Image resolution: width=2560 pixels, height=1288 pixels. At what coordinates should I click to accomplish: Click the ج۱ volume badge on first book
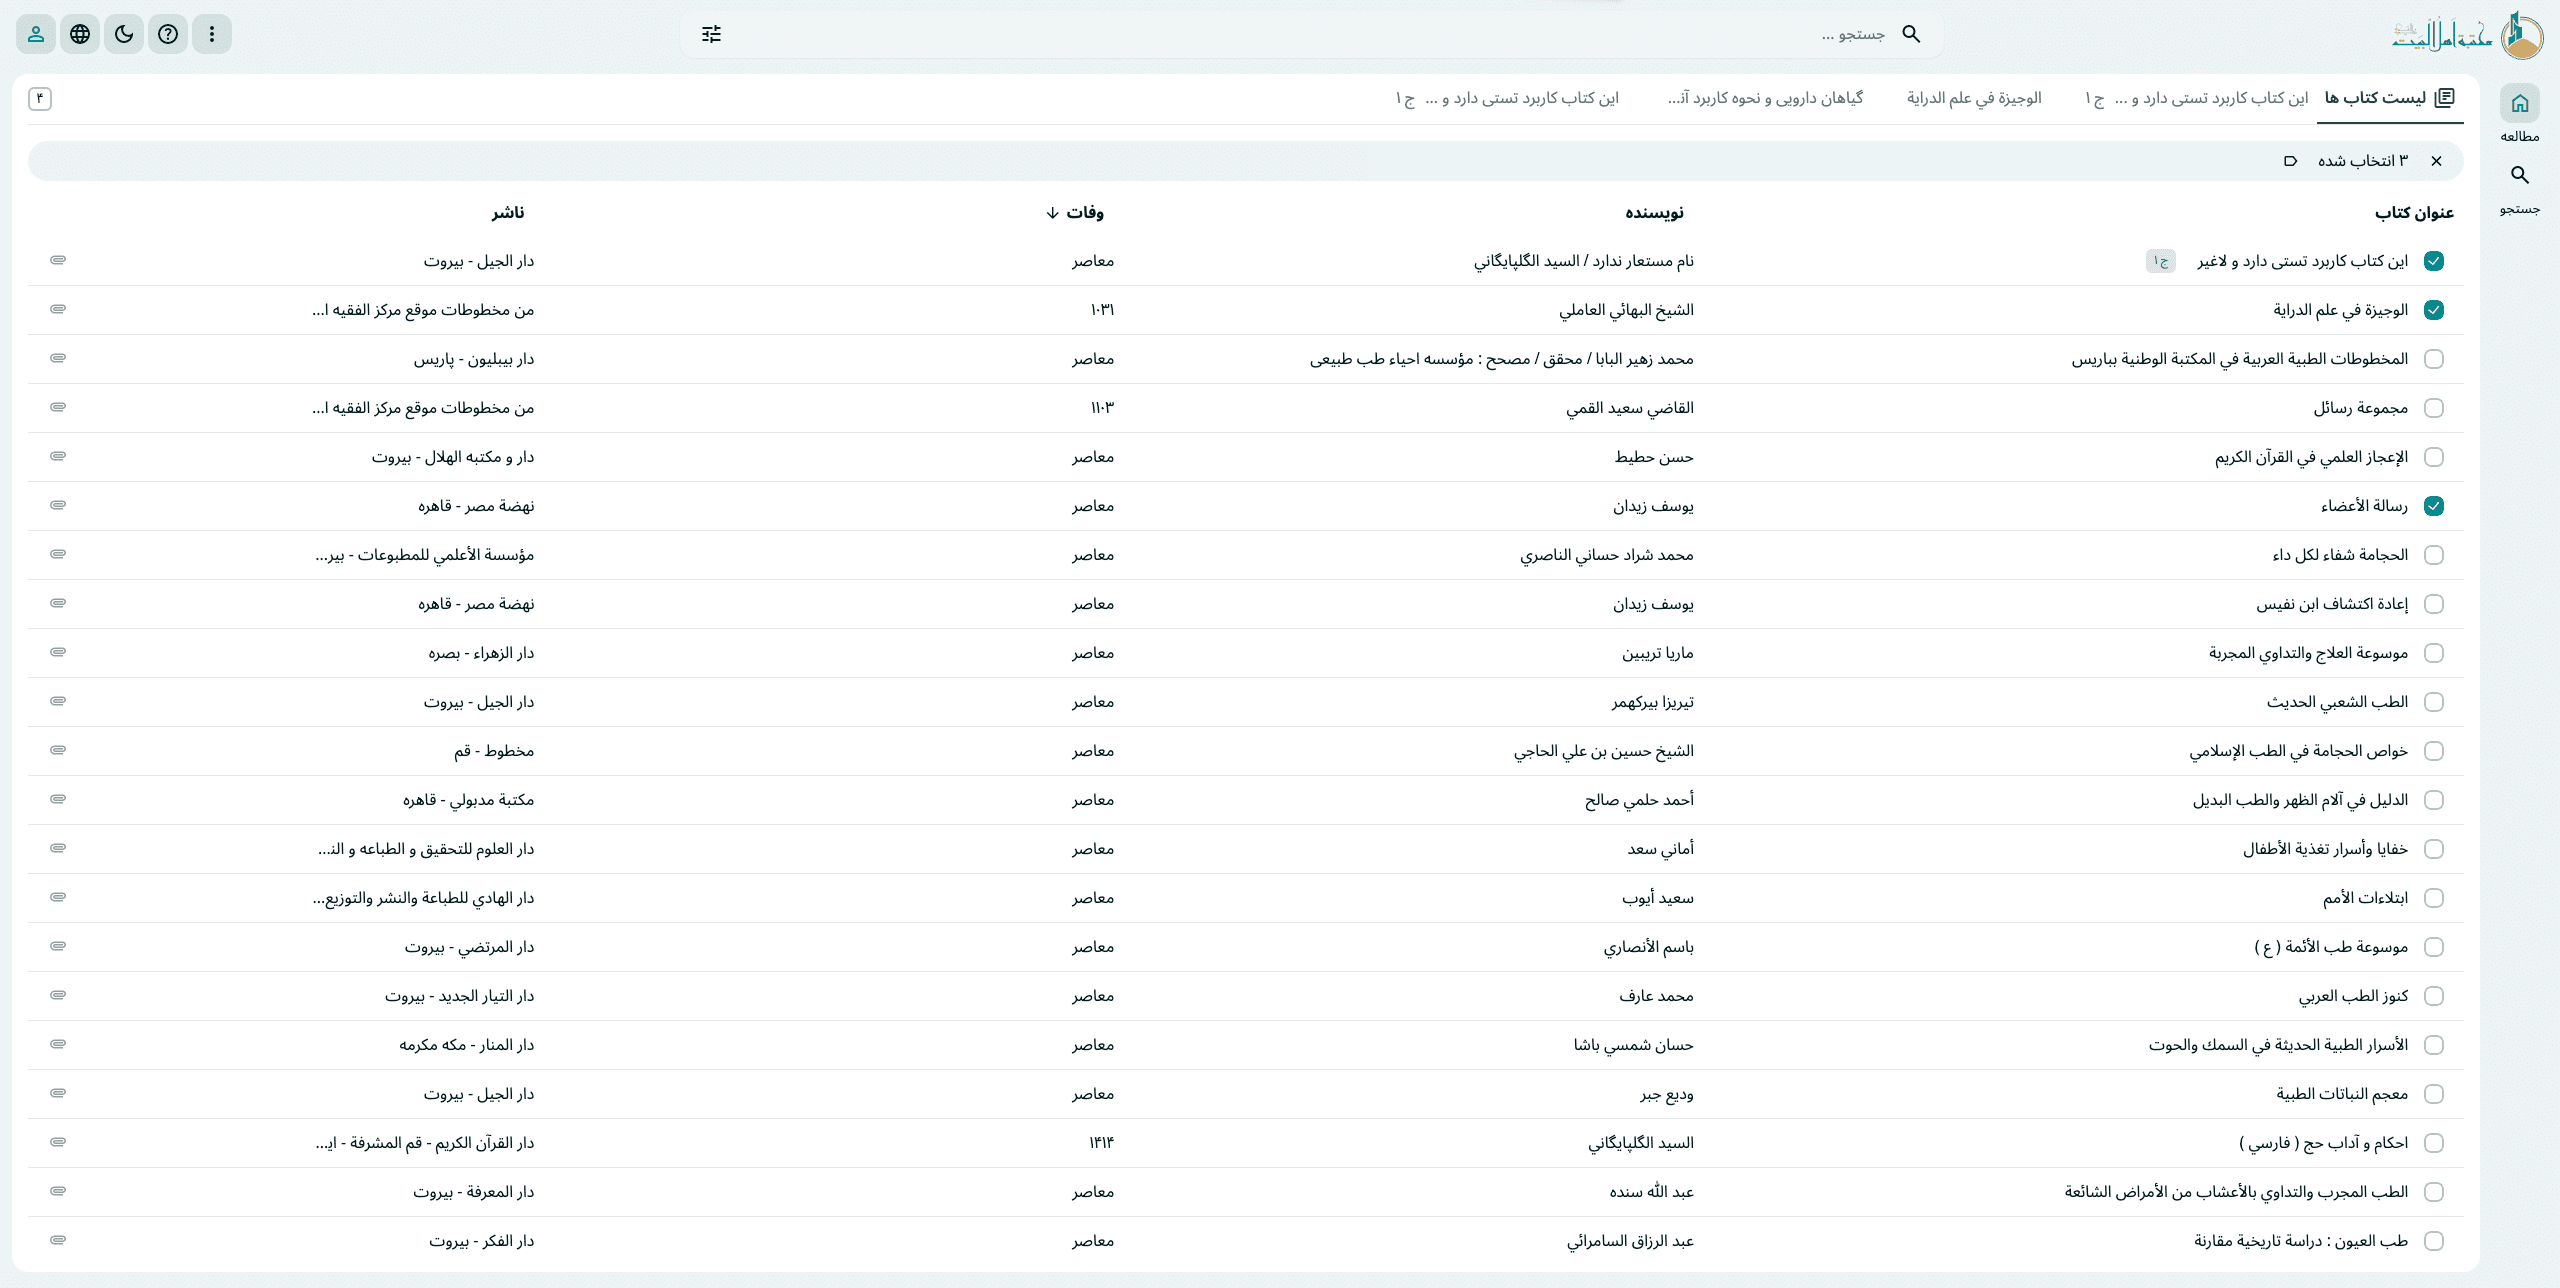tap(2161, 261)
